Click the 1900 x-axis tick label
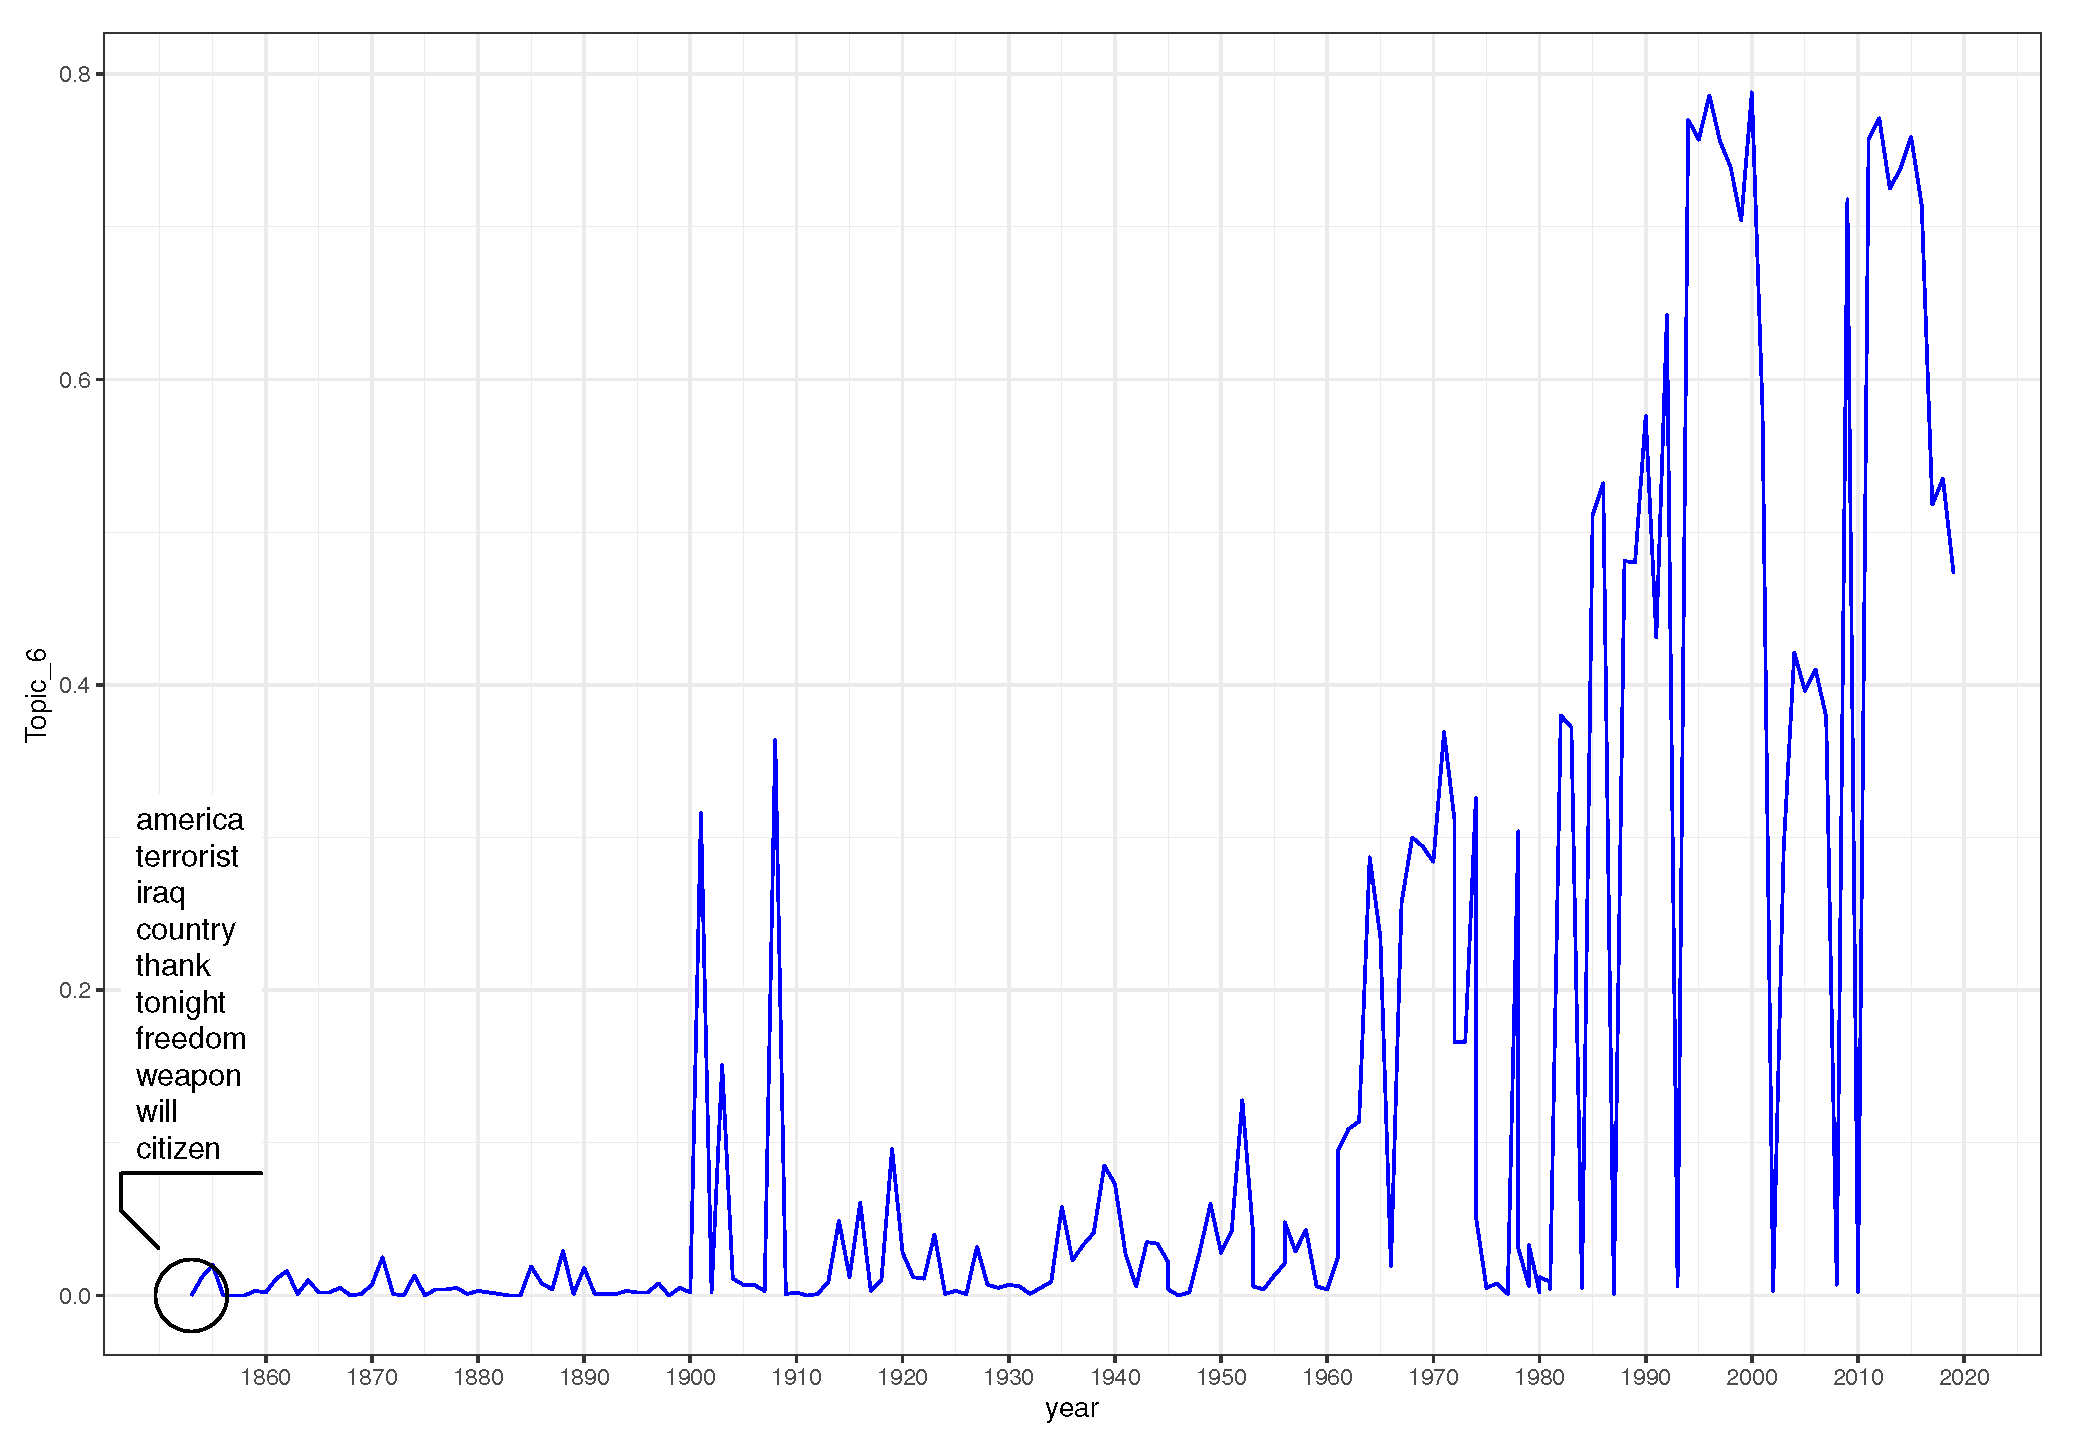Viewport: 2073px width, 1444px height. [x=690, y=1378]
